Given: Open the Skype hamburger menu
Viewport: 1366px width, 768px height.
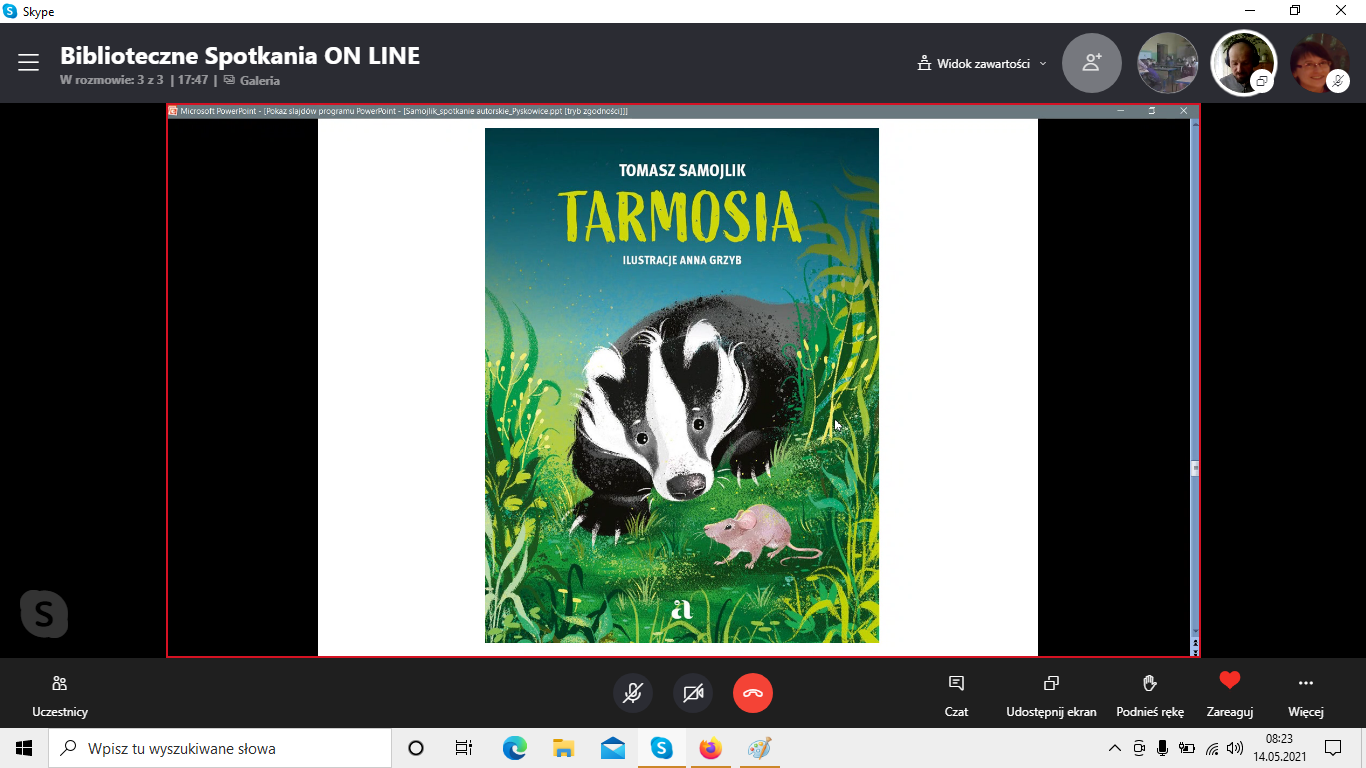Looking at the screenshot, I should (28, 63).
